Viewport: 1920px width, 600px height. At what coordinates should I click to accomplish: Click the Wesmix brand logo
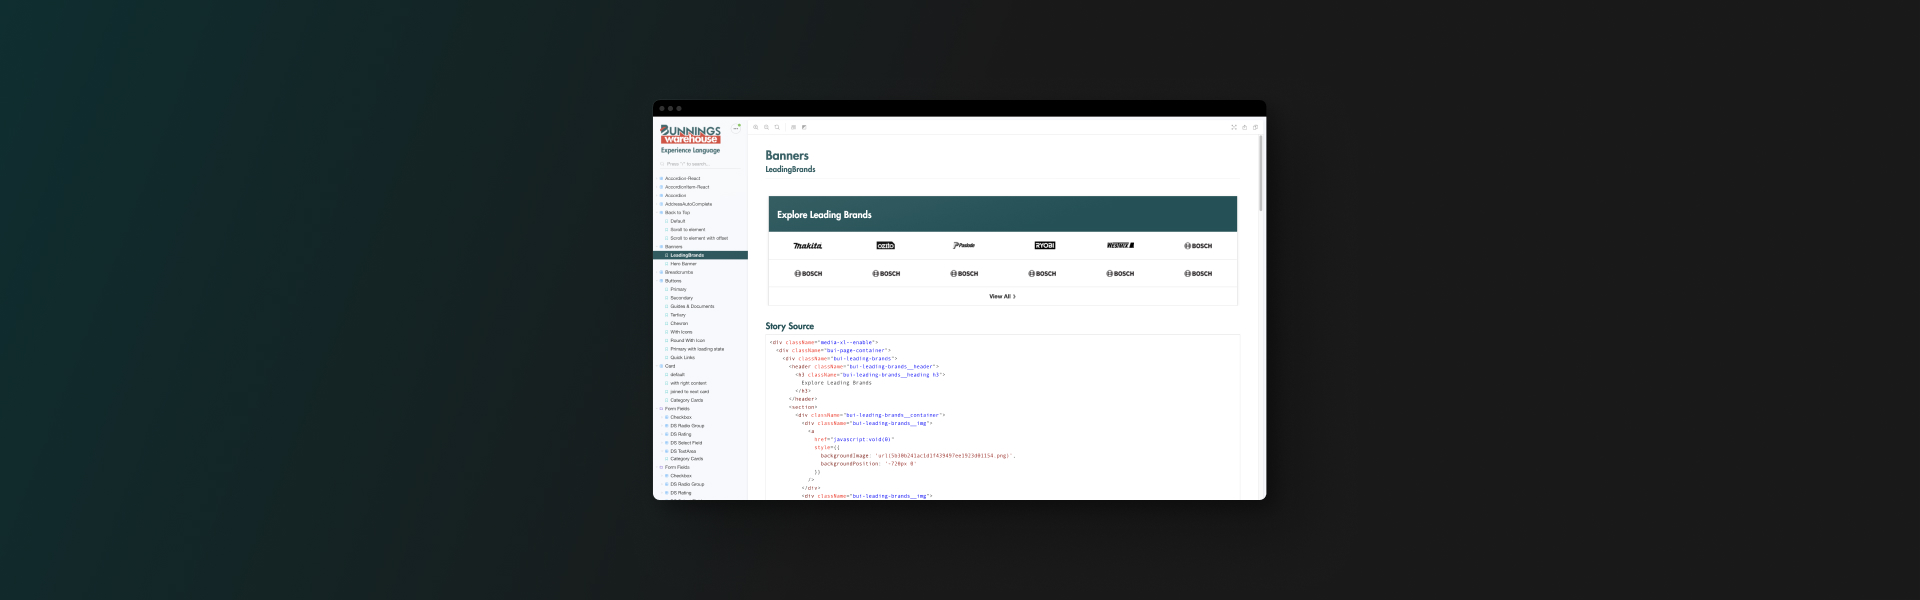pos(1120,245)
